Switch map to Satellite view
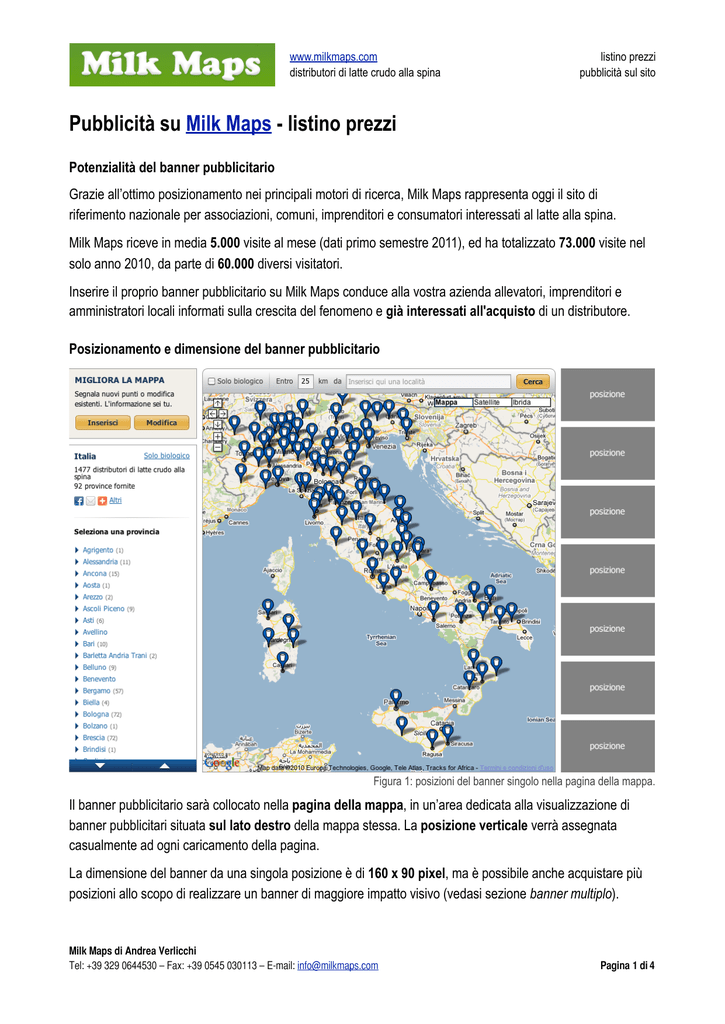Image resolution: width=725 pixels, height=1024 pixels. coord(492,402)
